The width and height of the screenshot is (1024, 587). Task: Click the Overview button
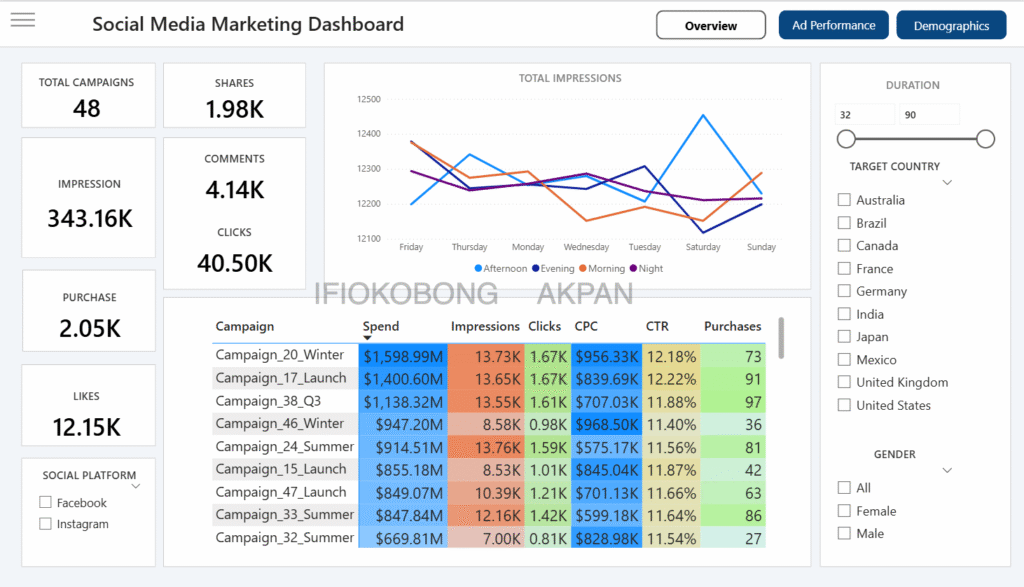tap(710, 26)
